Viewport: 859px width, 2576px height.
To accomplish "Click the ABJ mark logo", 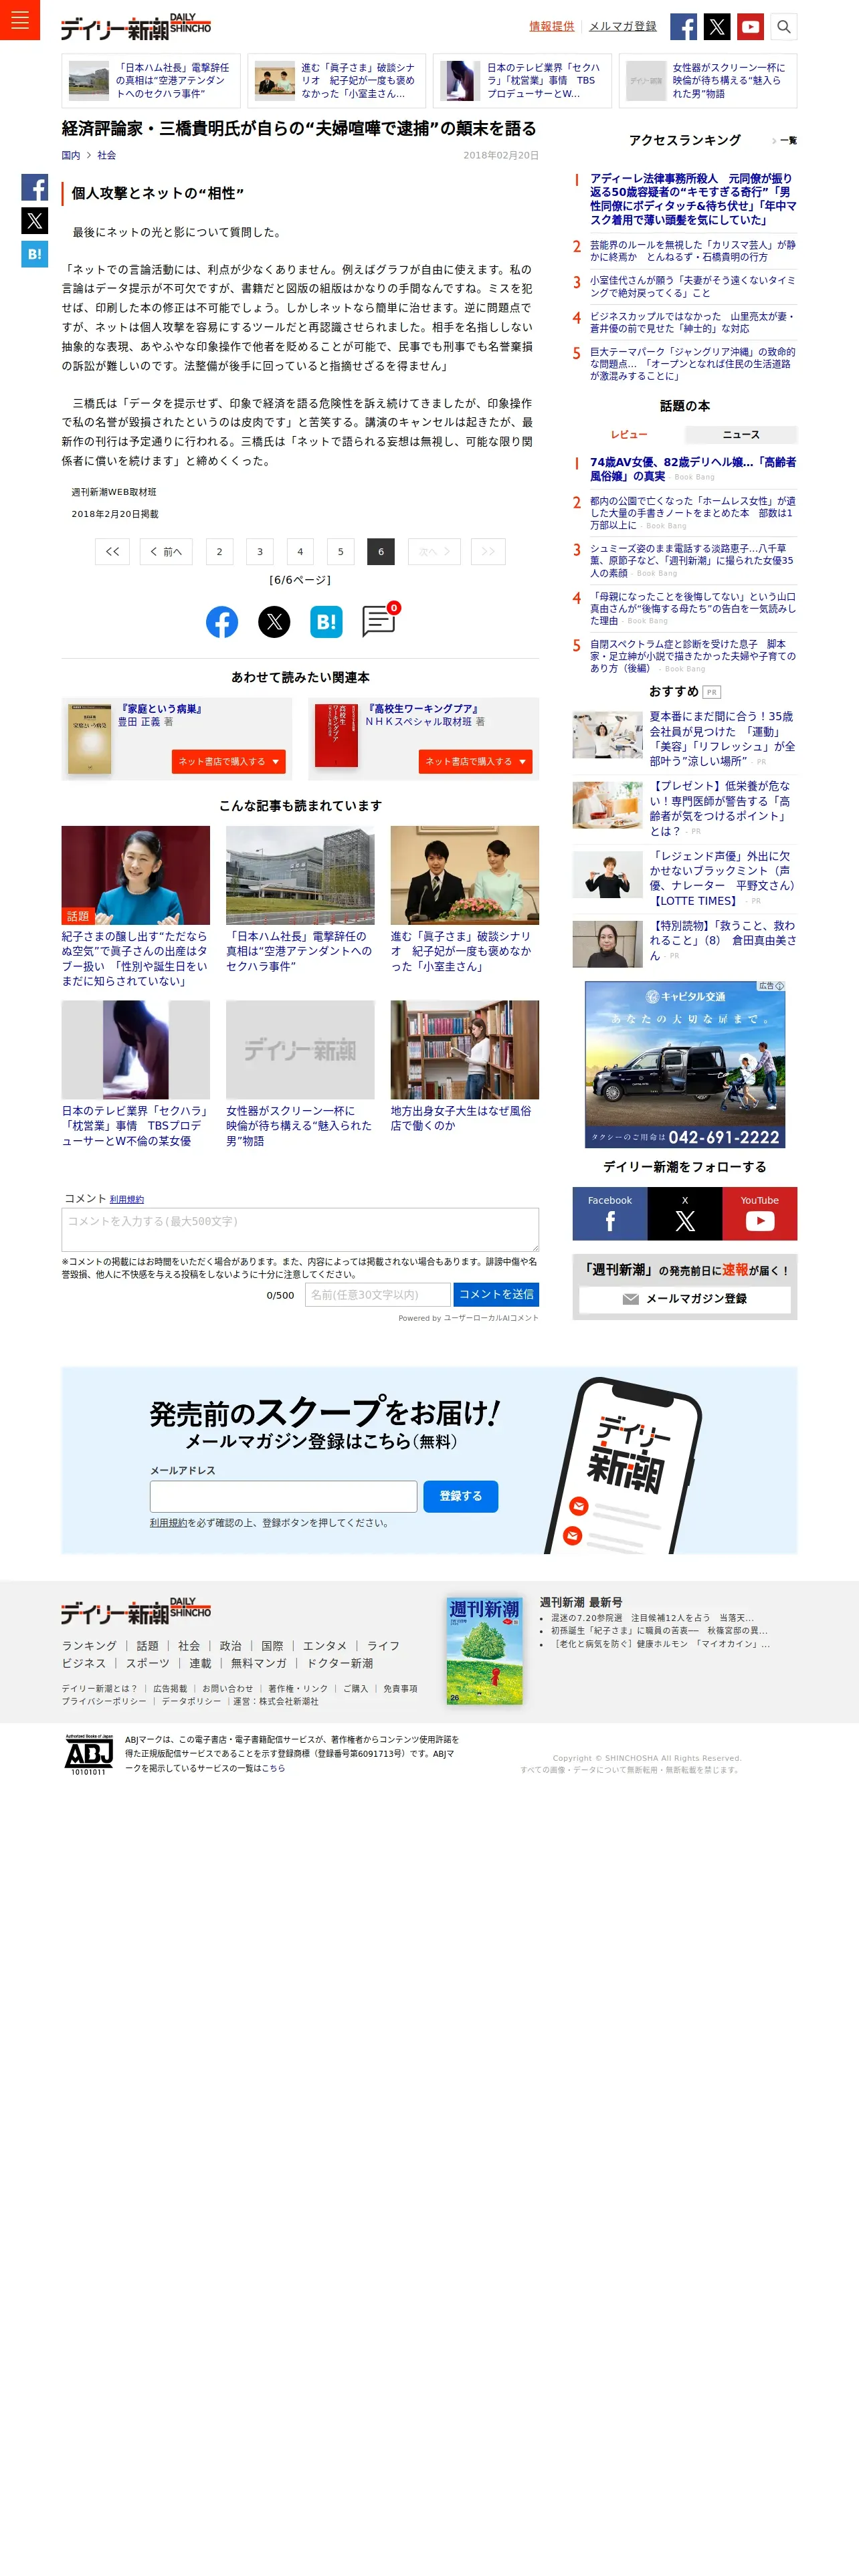I will click(88, 1755).
